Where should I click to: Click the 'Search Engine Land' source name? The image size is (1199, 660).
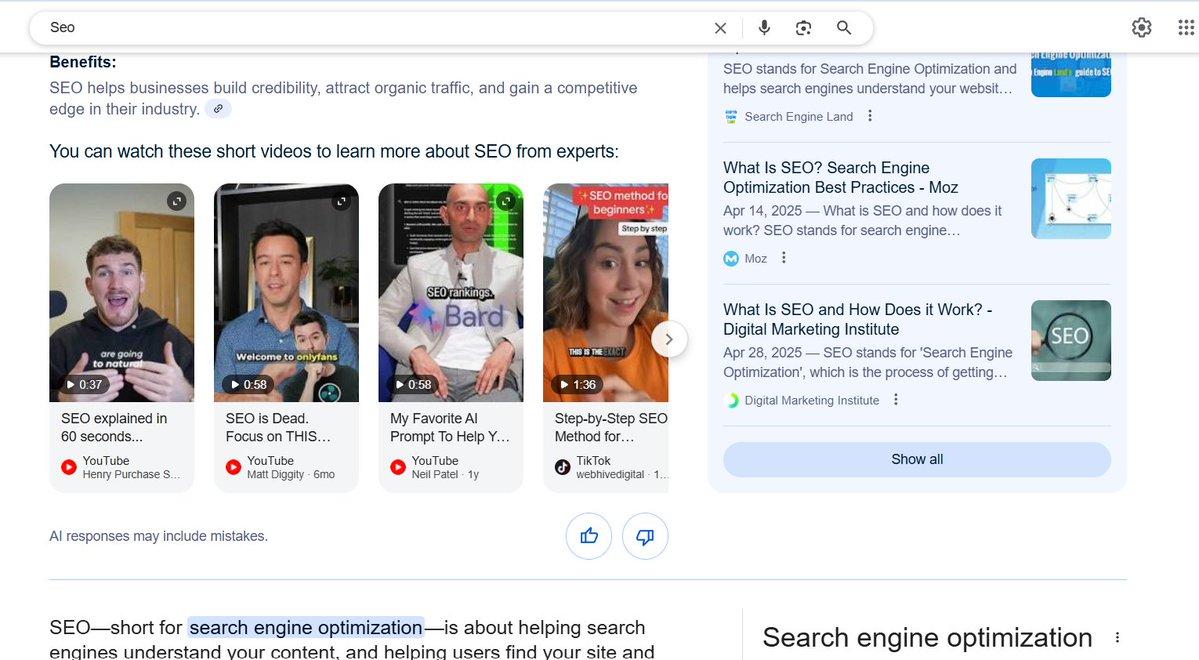click(x=798, y=116)
